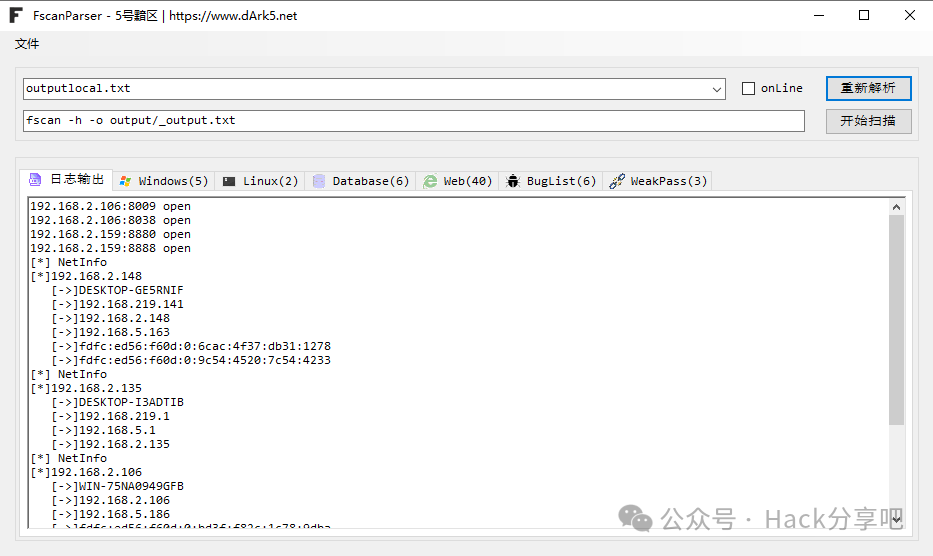Toggle the onLine checkbox
The image size is (933, 556).
749,89
